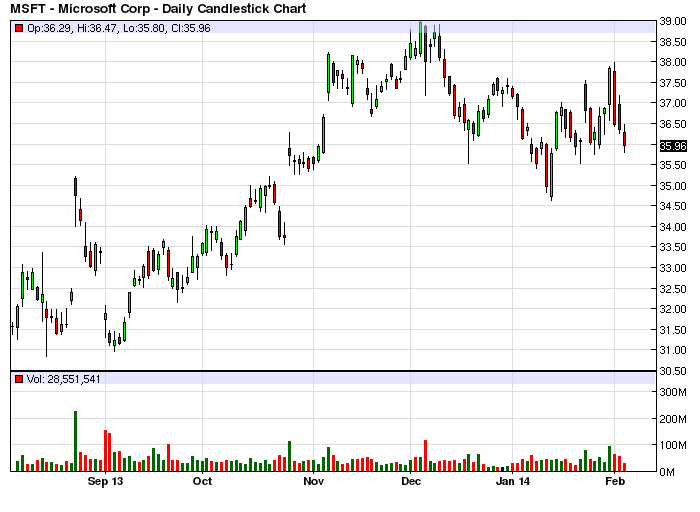Click the 'Nov' date axis label
Image resolution: width=700 pixels, height=512 pixels.
point(313,482)
